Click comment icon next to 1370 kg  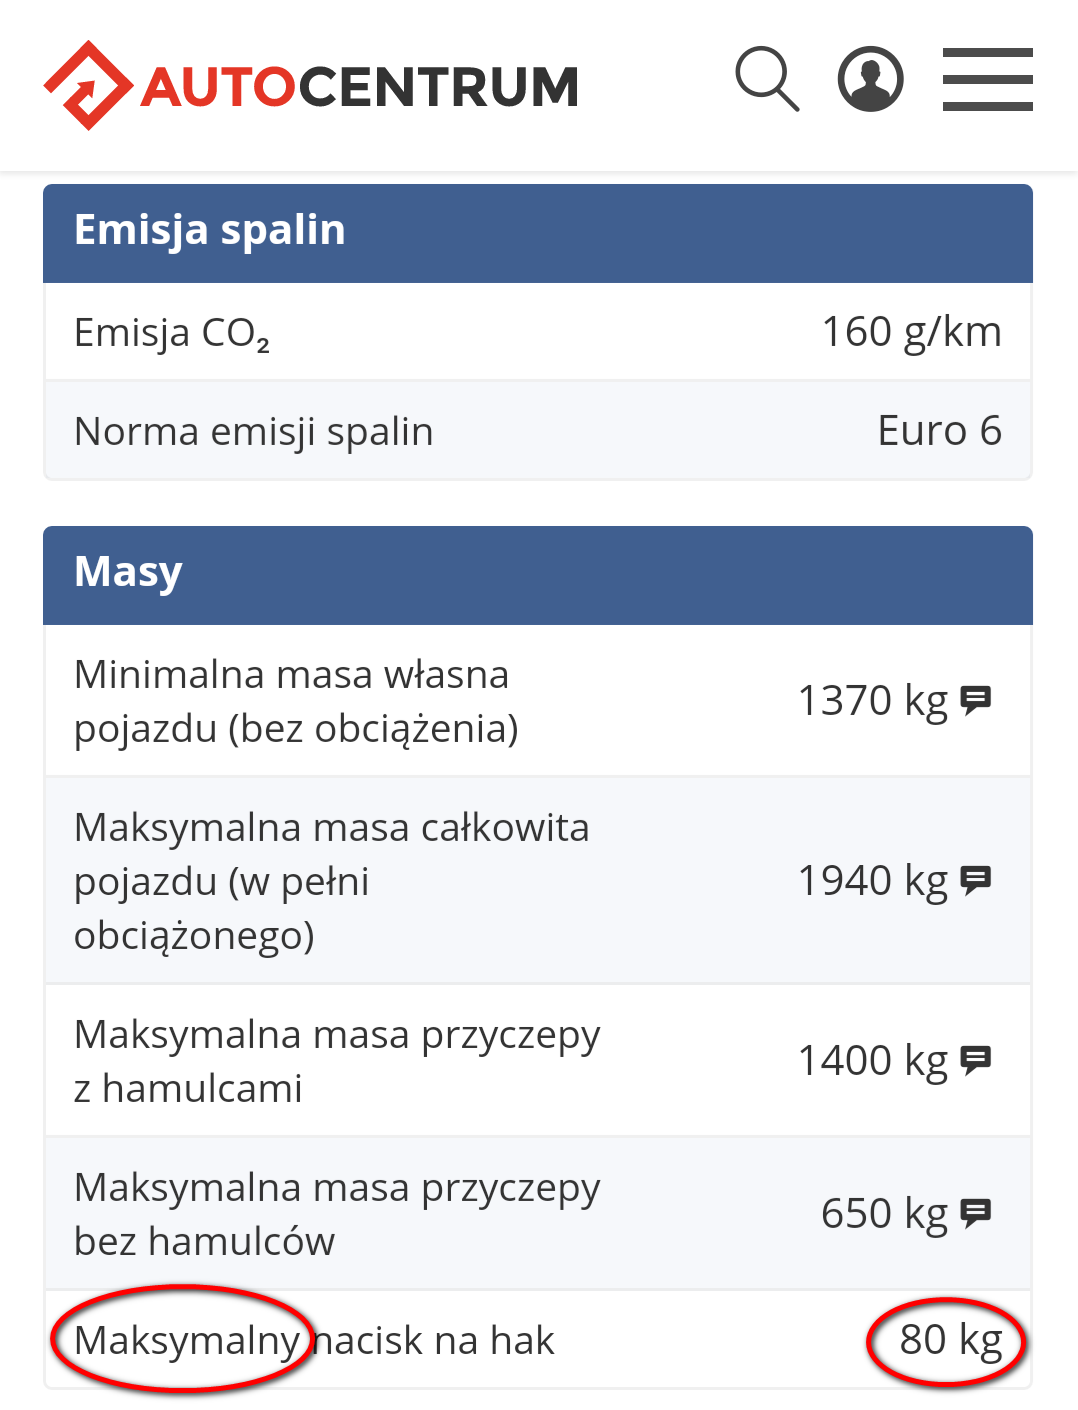(x=975, y=699)
